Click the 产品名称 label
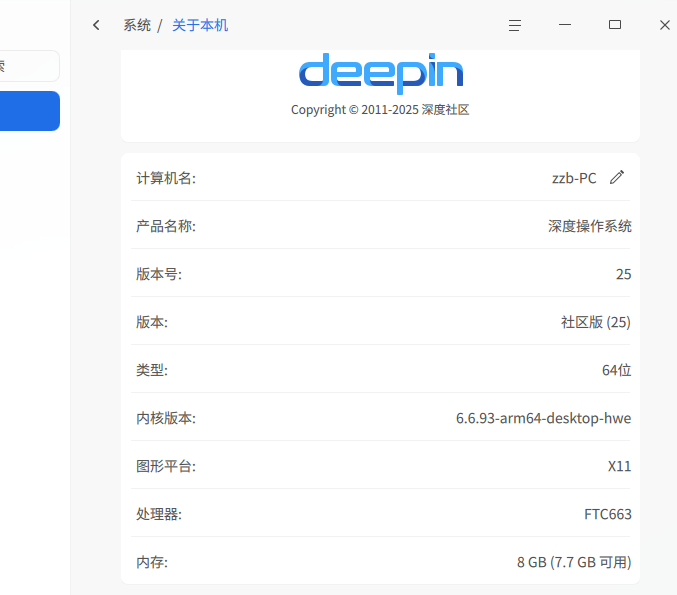This screenshot has height=595, width=677. tap(166, 226)
